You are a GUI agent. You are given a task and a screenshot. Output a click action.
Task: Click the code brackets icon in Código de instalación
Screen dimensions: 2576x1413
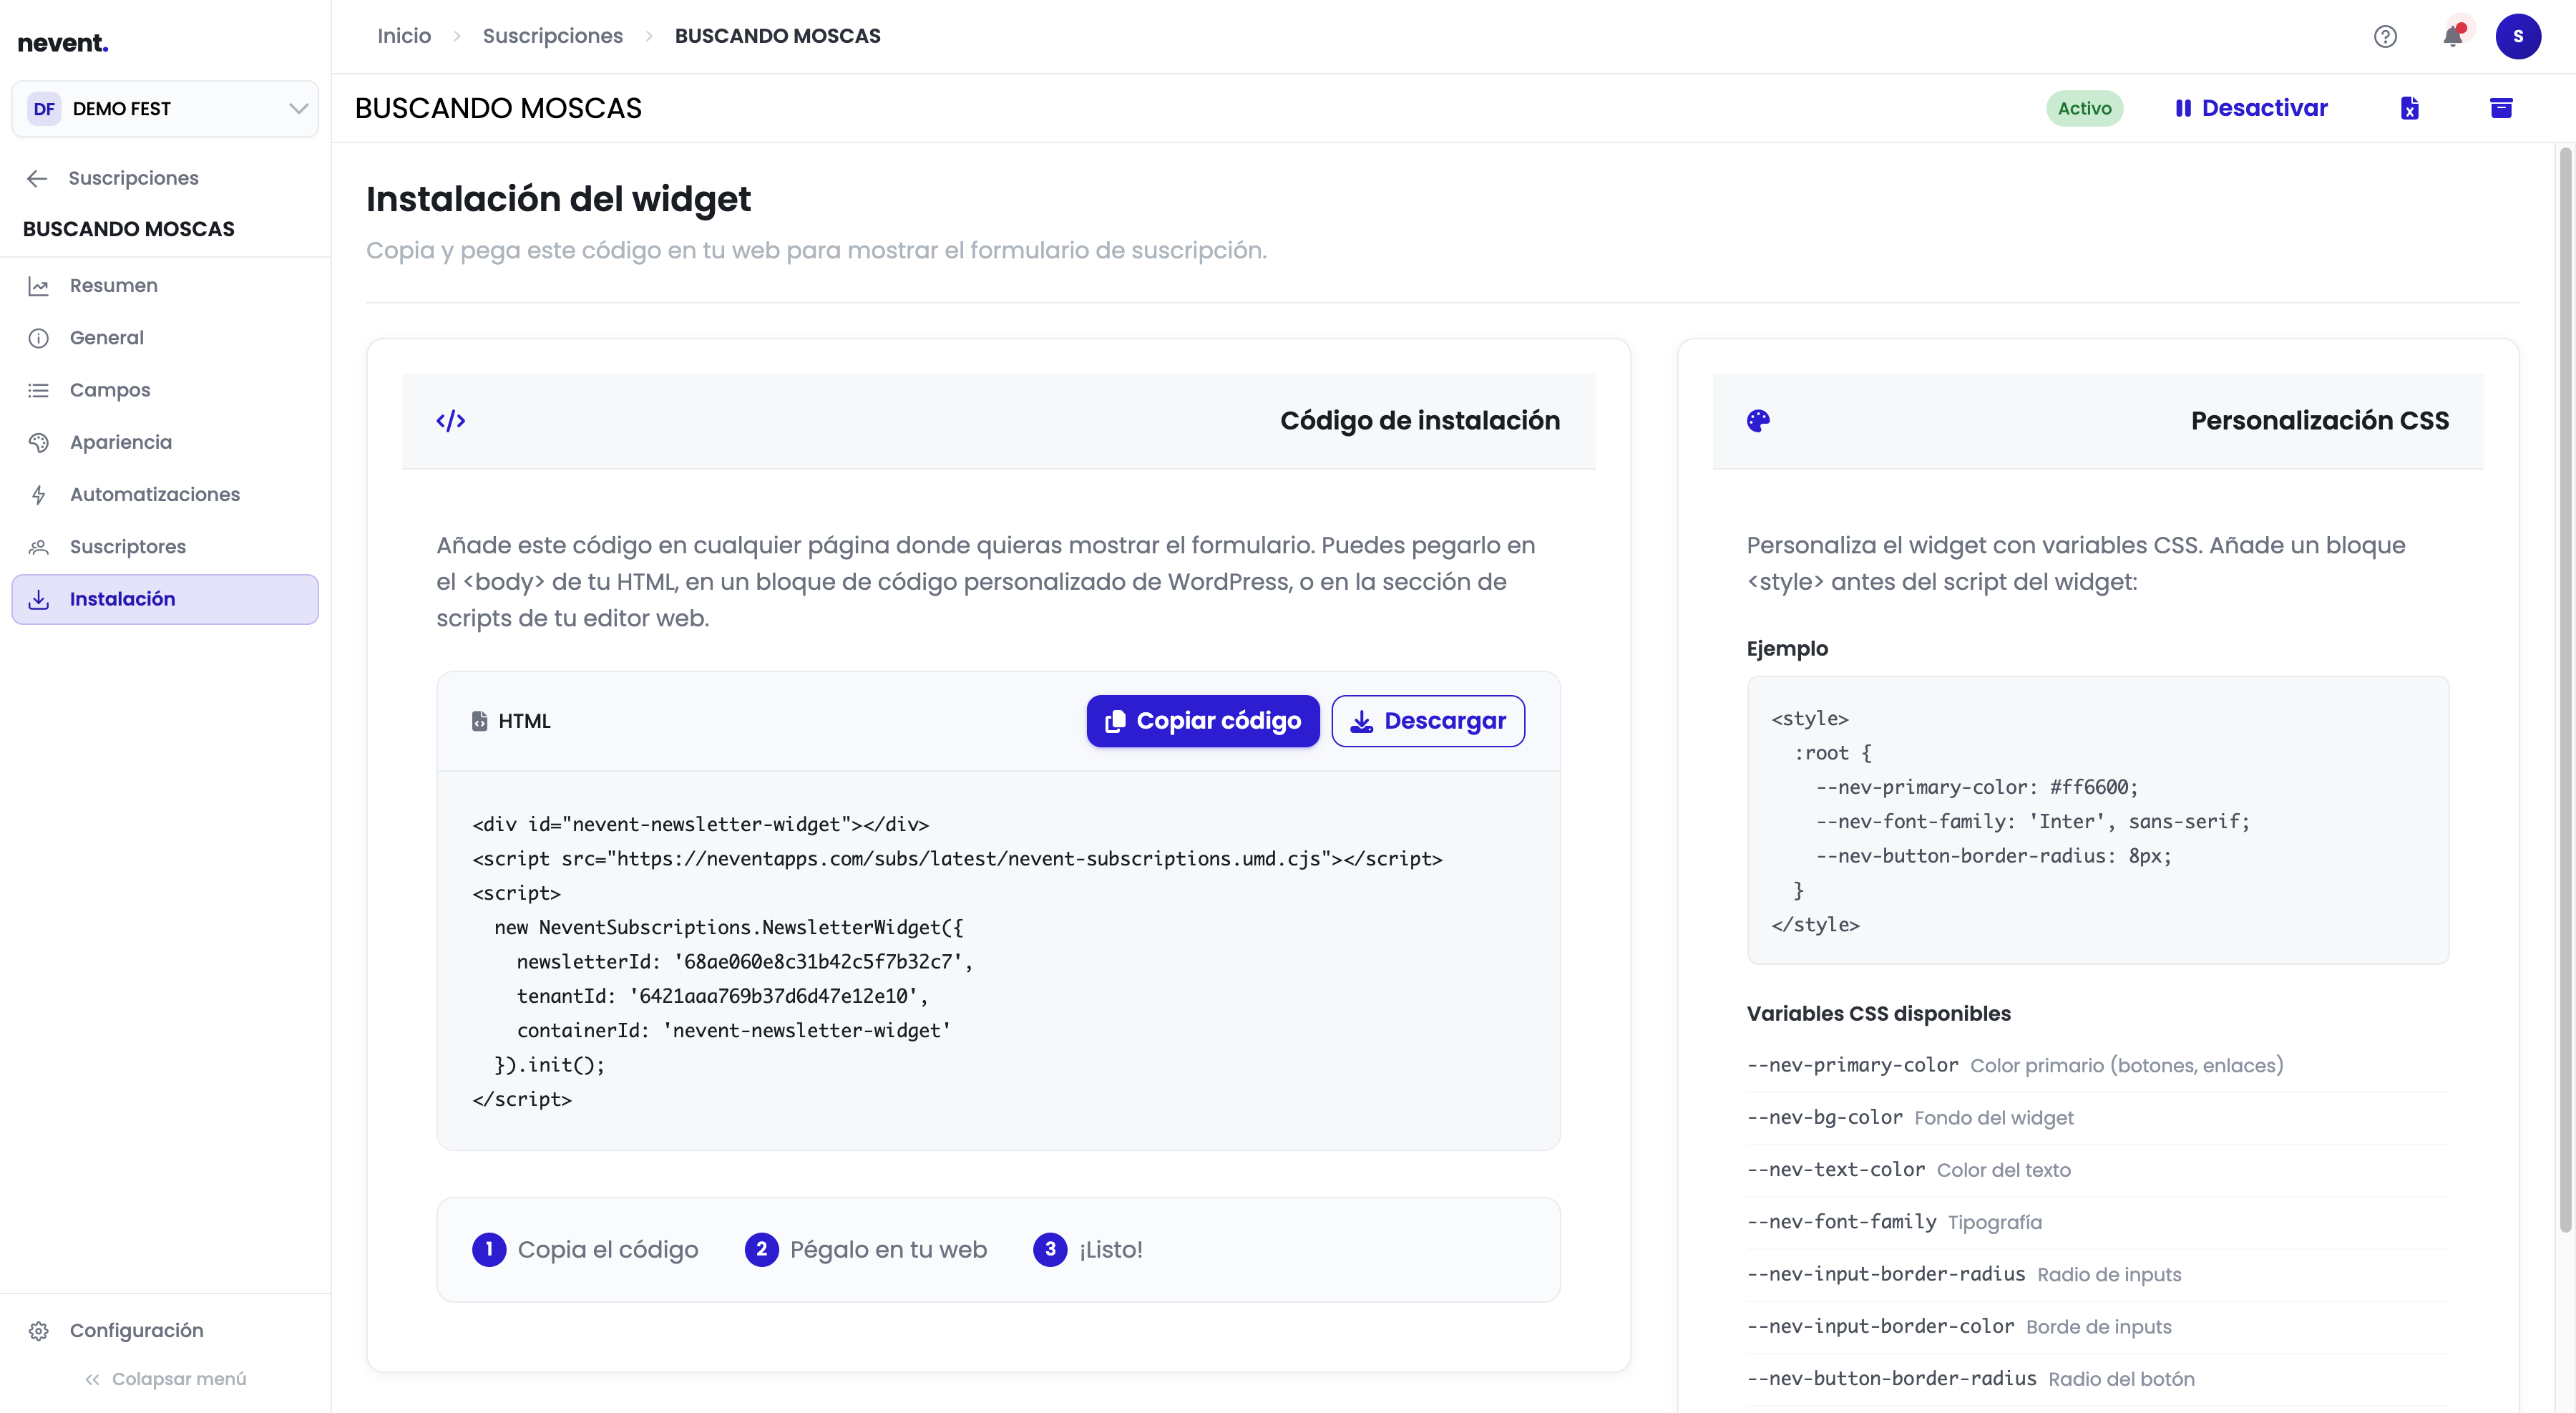click(451, 421)
